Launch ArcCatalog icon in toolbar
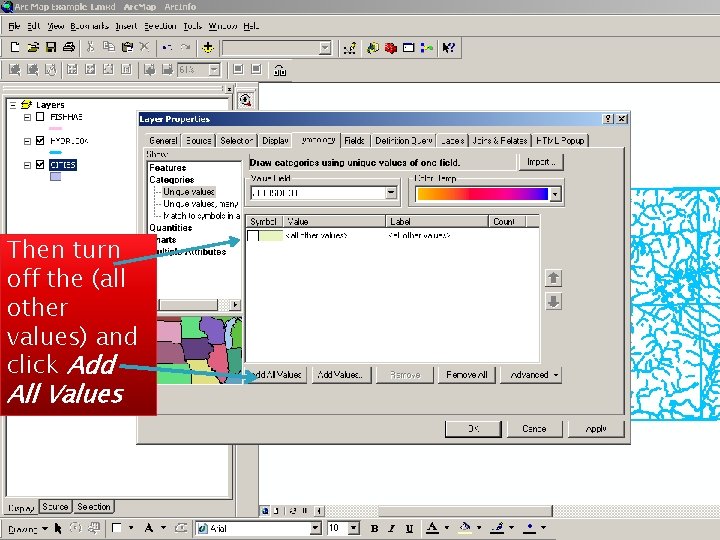Image resolution: width=720 pixels, height=540 pixels. coord(372,48)
